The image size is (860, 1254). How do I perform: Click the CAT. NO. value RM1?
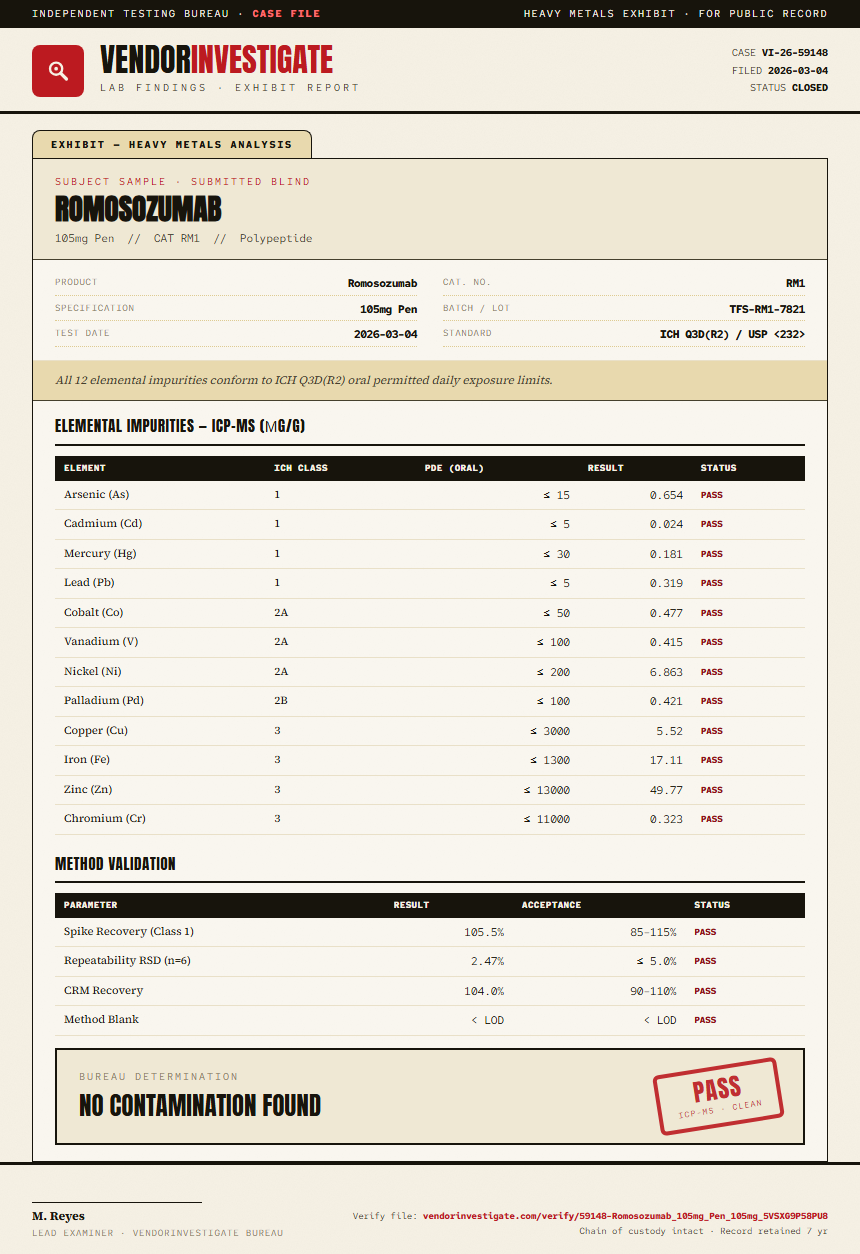795,284
